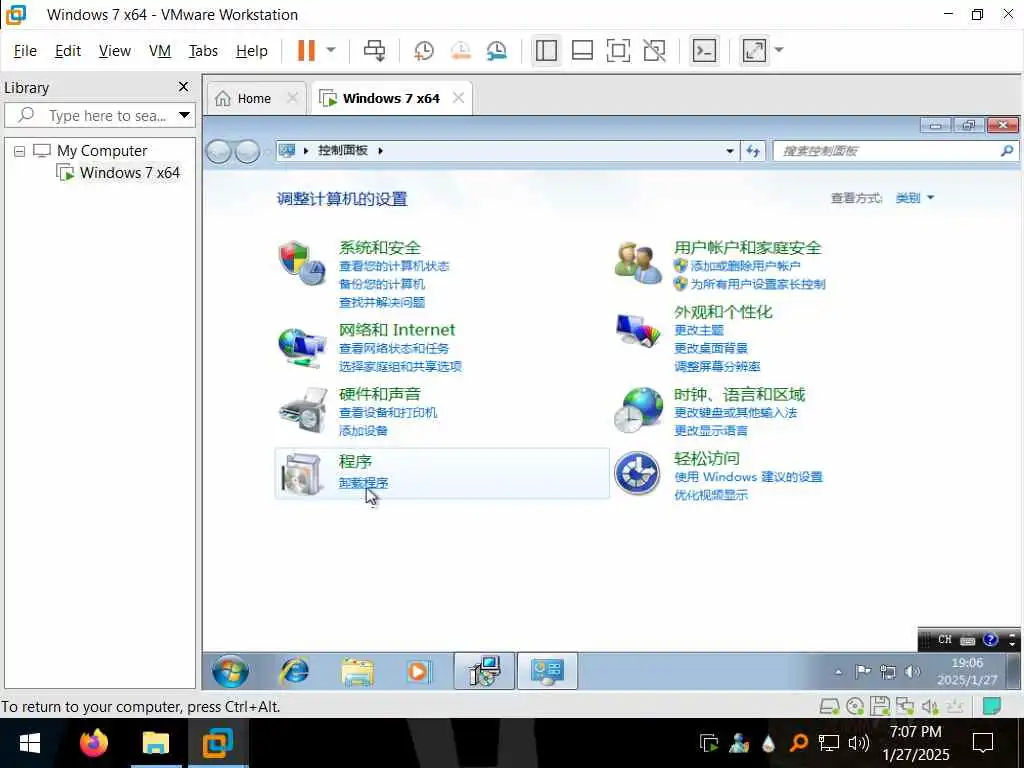The image size is (1024, 768).
Task: Open VMware console view icon
Action: 704,50
